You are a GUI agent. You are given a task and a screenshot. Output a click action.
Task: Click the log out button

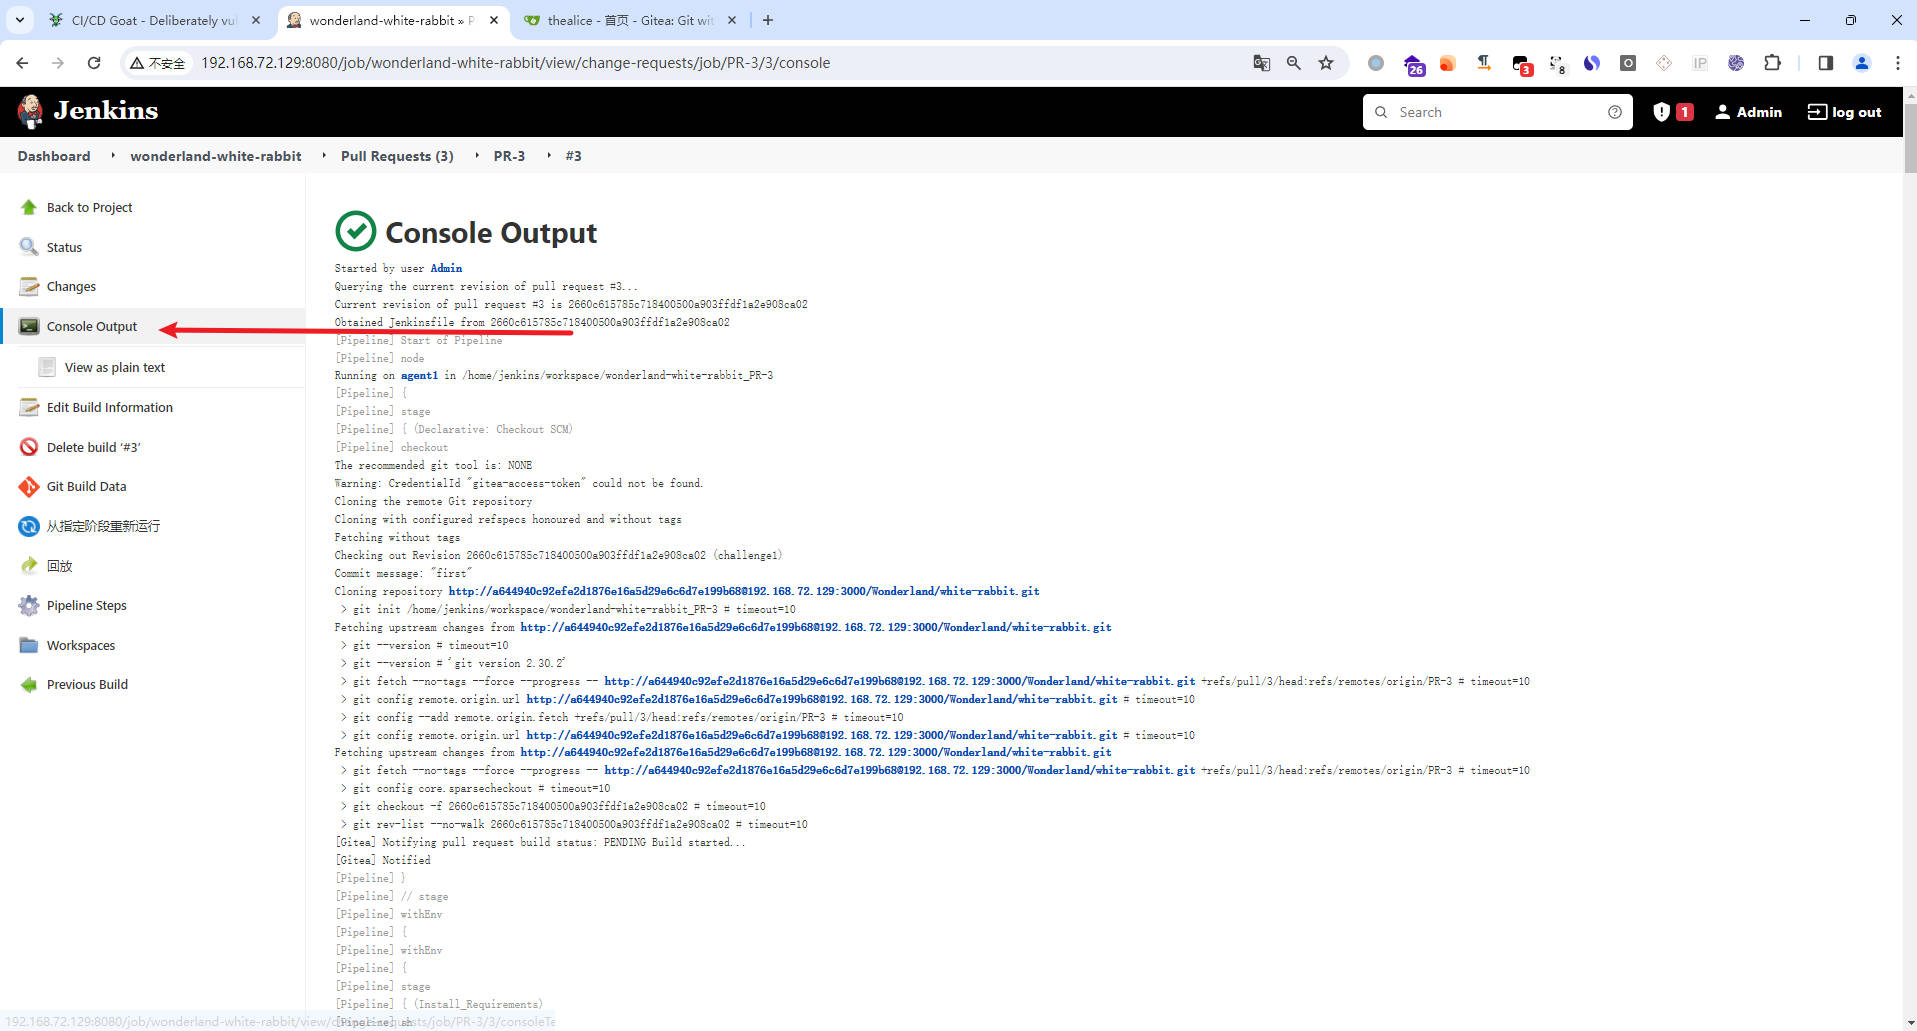coord(1845,112)
